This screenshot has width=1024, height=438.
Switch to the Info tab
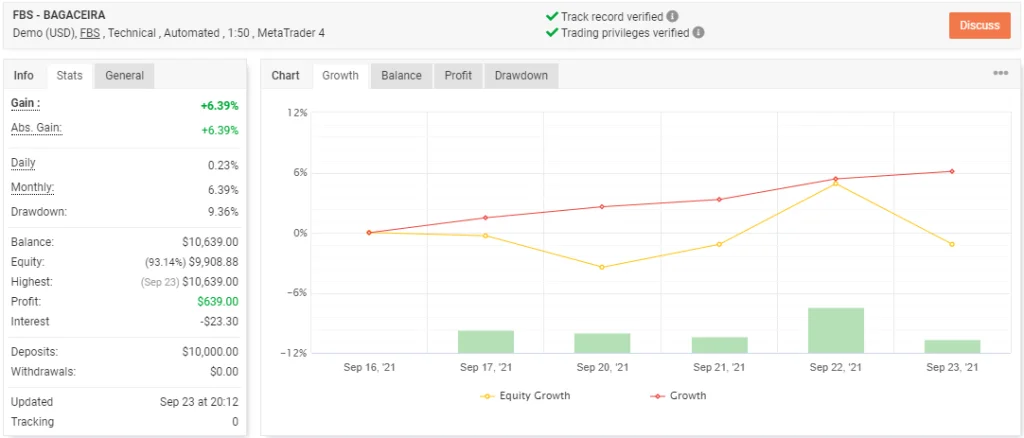point(24,76)
